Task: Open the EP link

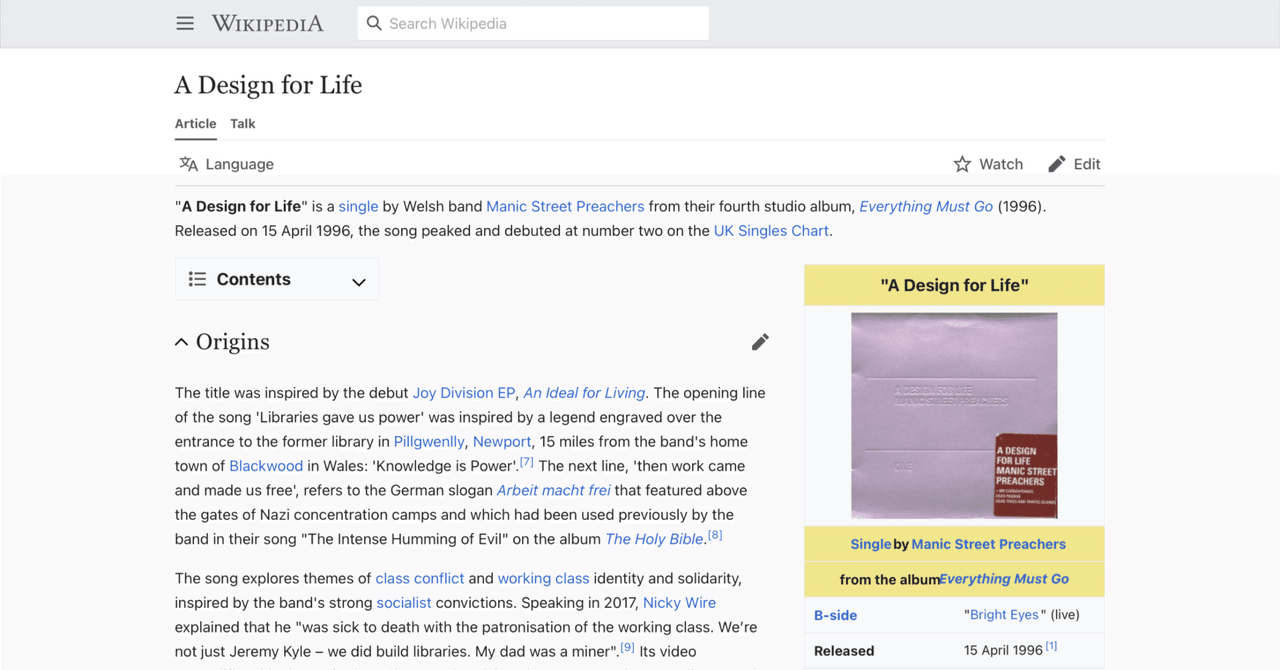Action: (x=506, y=393)
